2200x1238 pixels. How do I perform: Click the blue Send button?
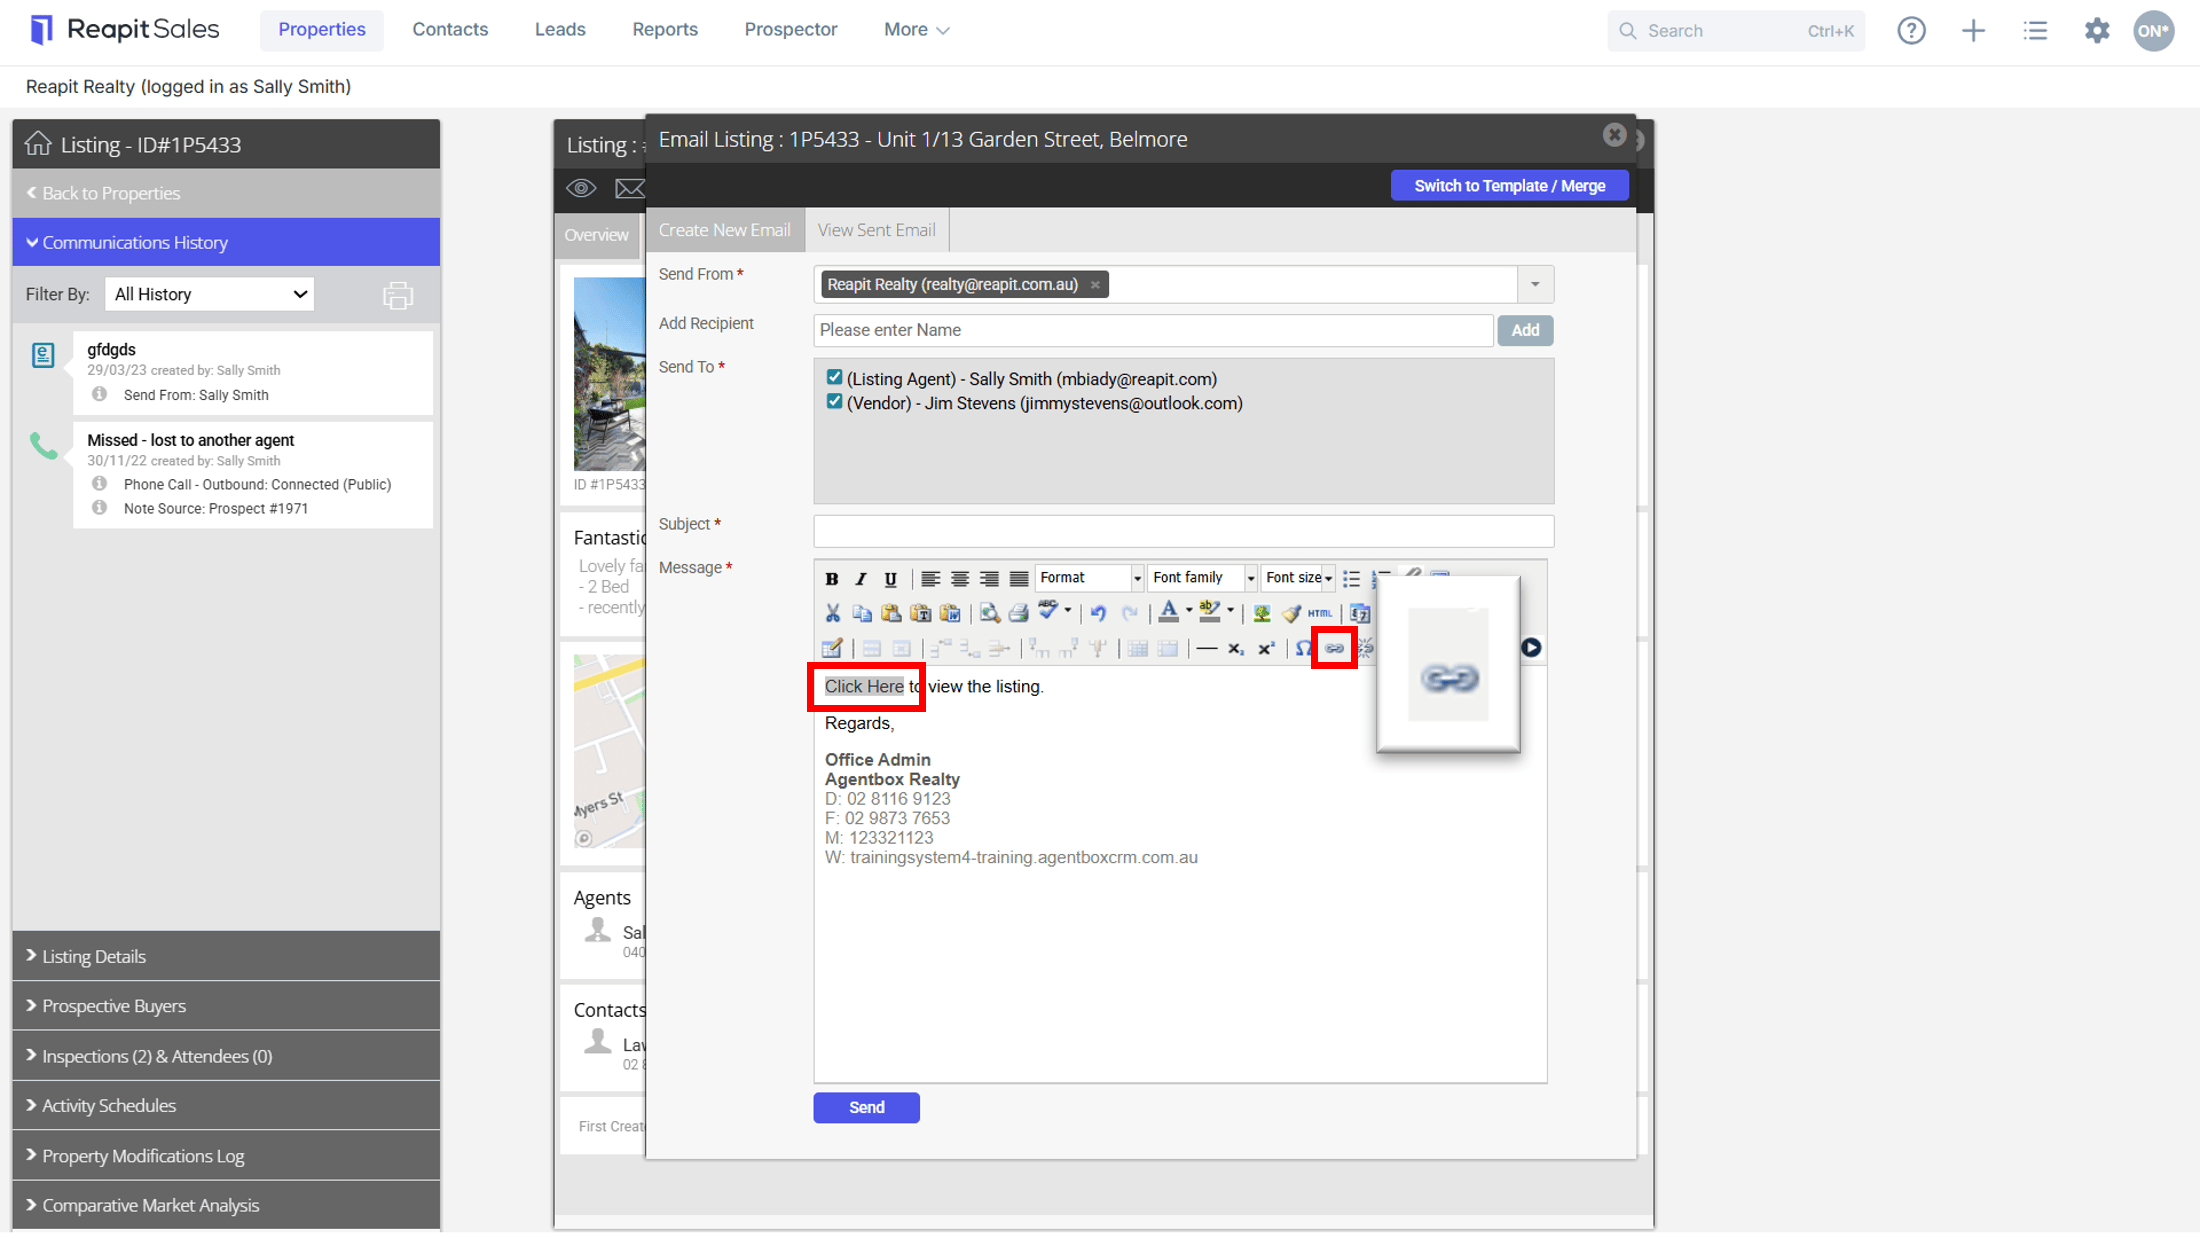tap(866, 1107)
